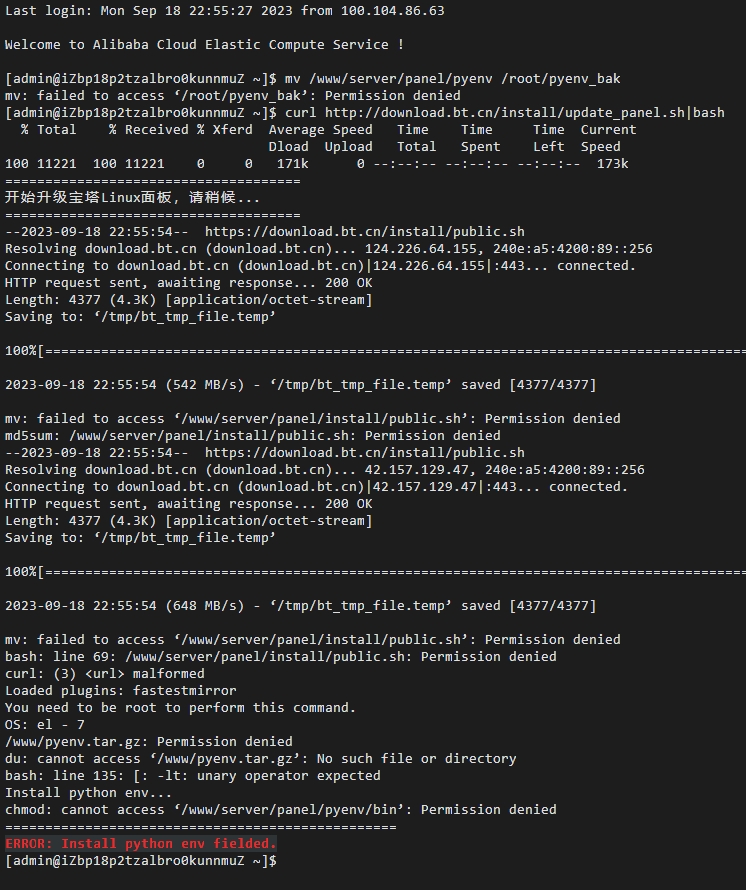Click the mv pyenv command line

tap(312, 79)
